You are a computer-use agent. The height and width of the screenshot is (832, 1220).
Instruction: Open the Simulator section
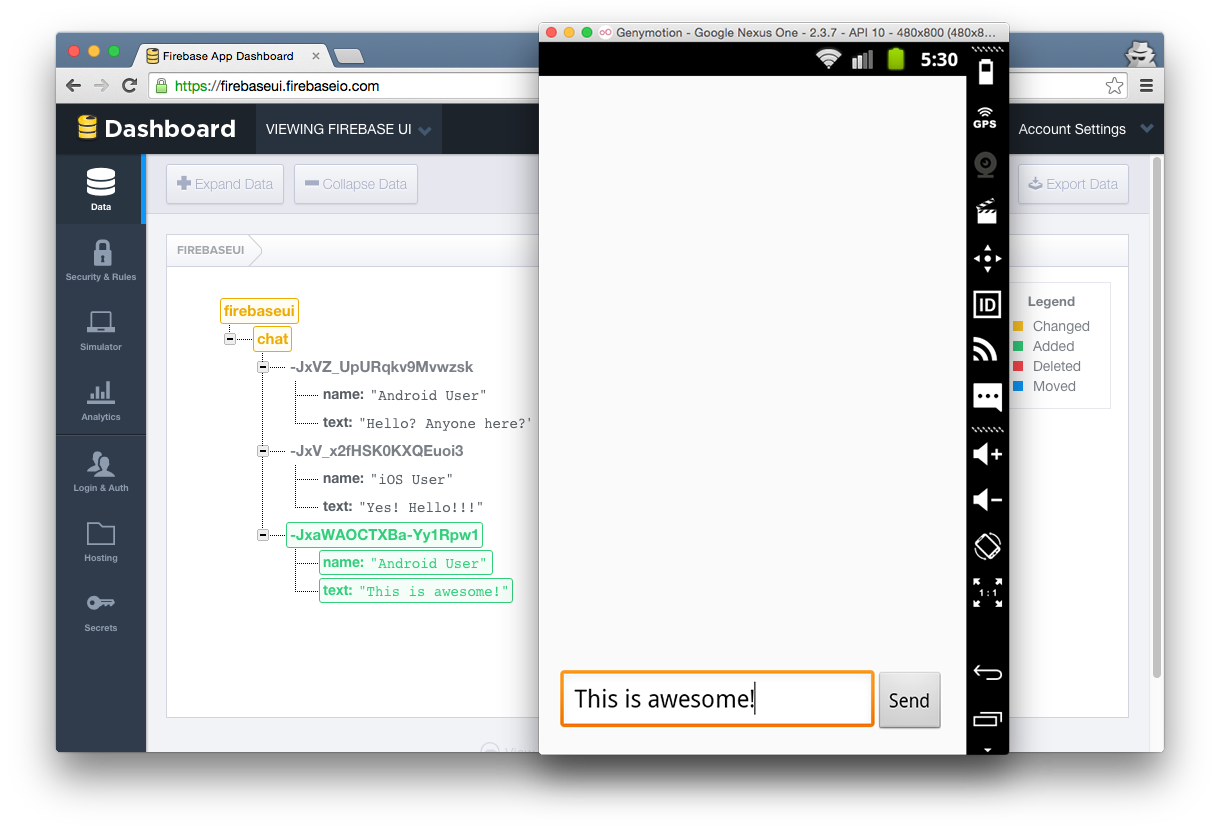click(x=101, y=330)
